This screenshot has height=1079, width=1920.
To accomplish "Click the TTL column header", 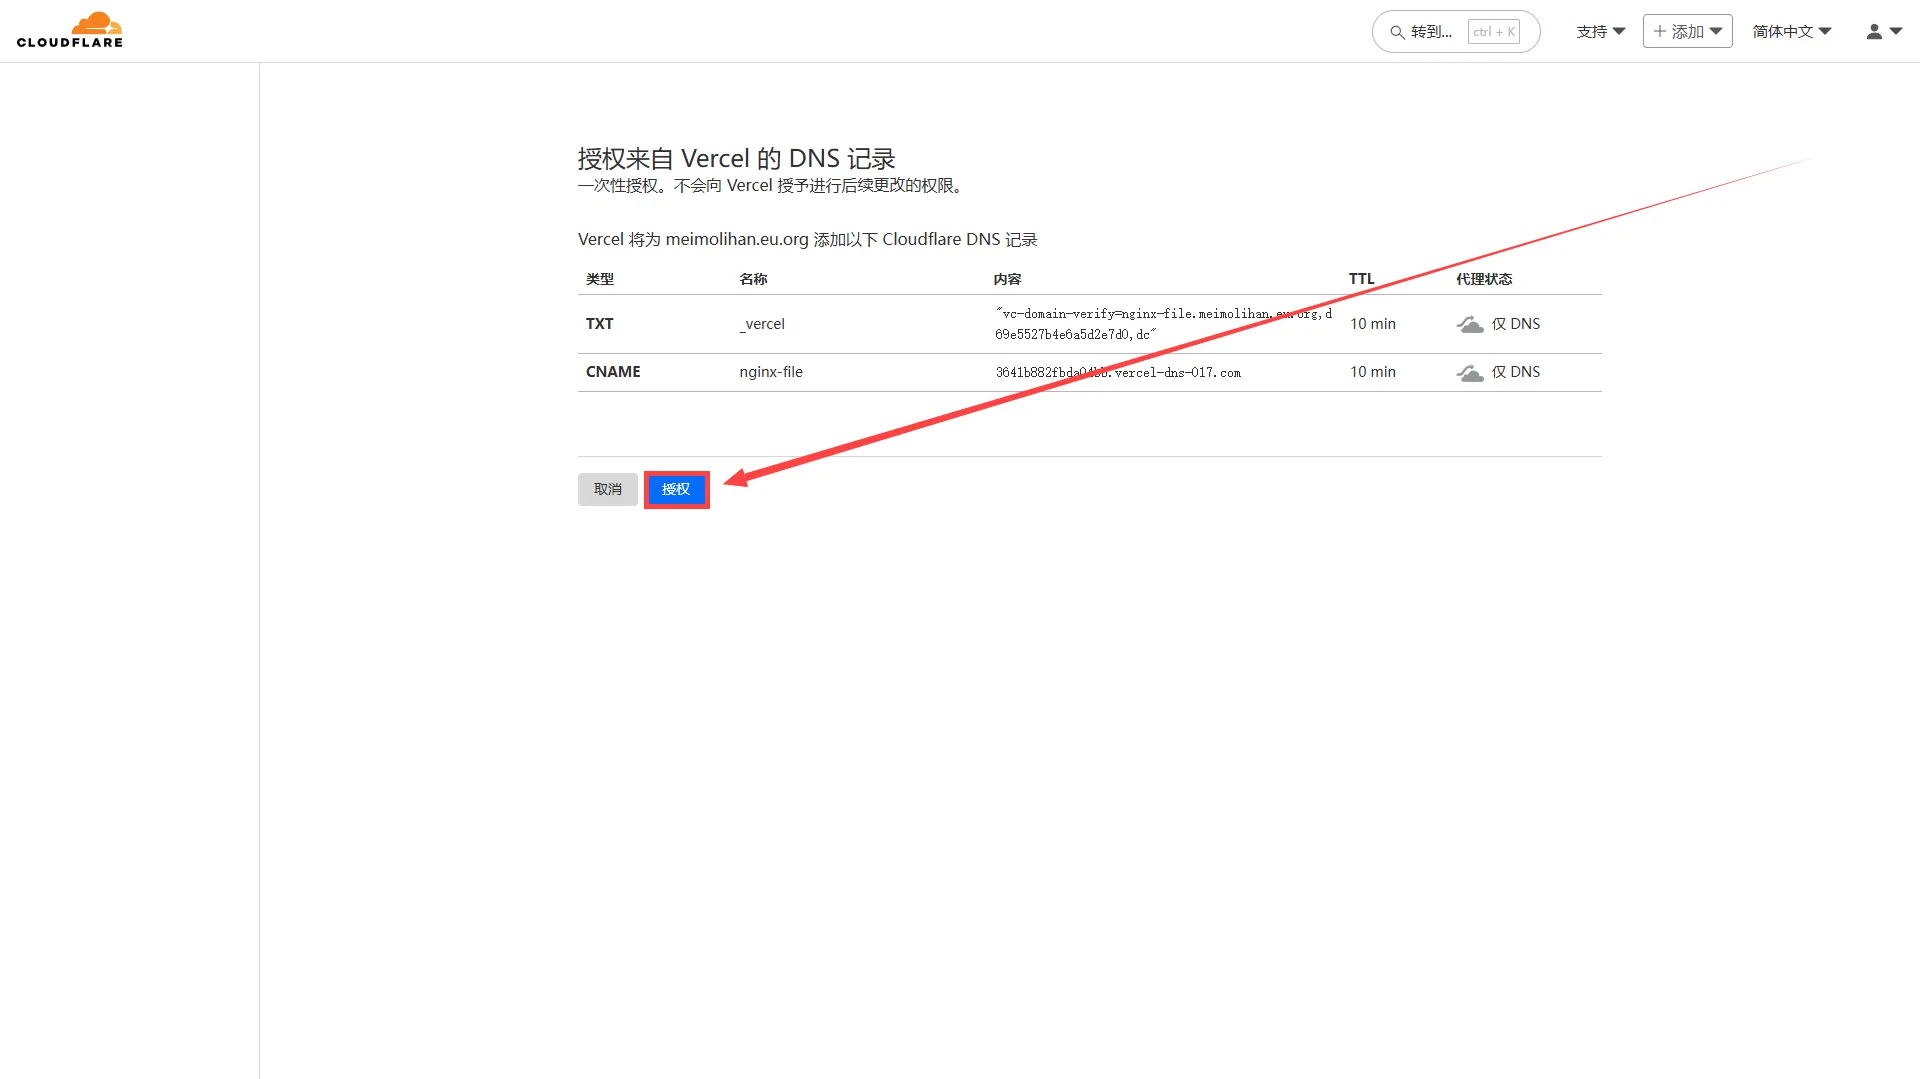I will click(x=1361, y=279).
